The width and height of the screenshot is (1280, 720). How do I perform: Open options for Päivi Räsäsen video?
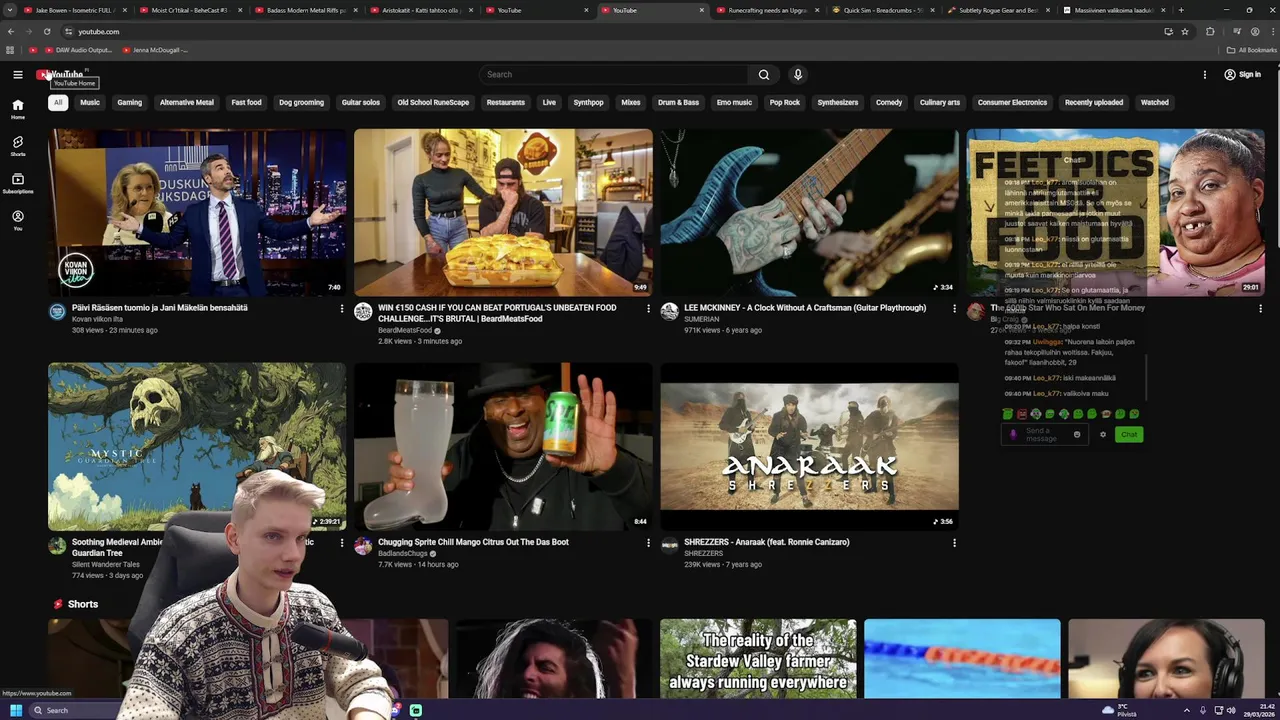341,308
